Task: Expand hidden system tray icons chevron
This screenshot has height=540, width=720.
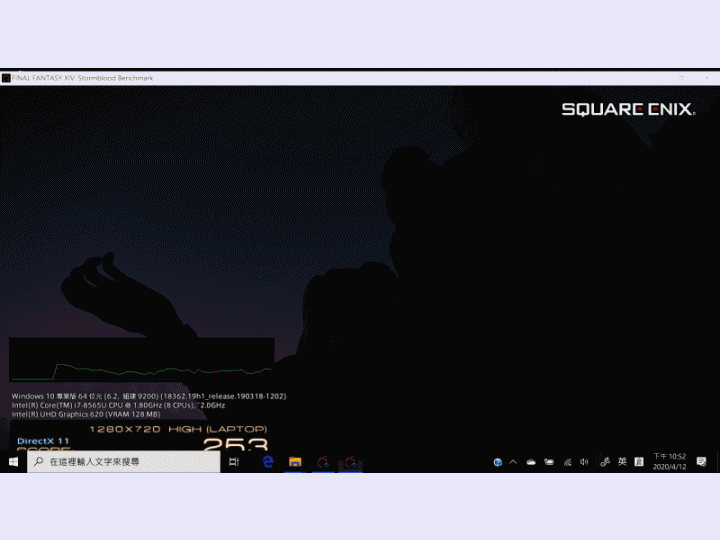Action: (x=513, y=462)
